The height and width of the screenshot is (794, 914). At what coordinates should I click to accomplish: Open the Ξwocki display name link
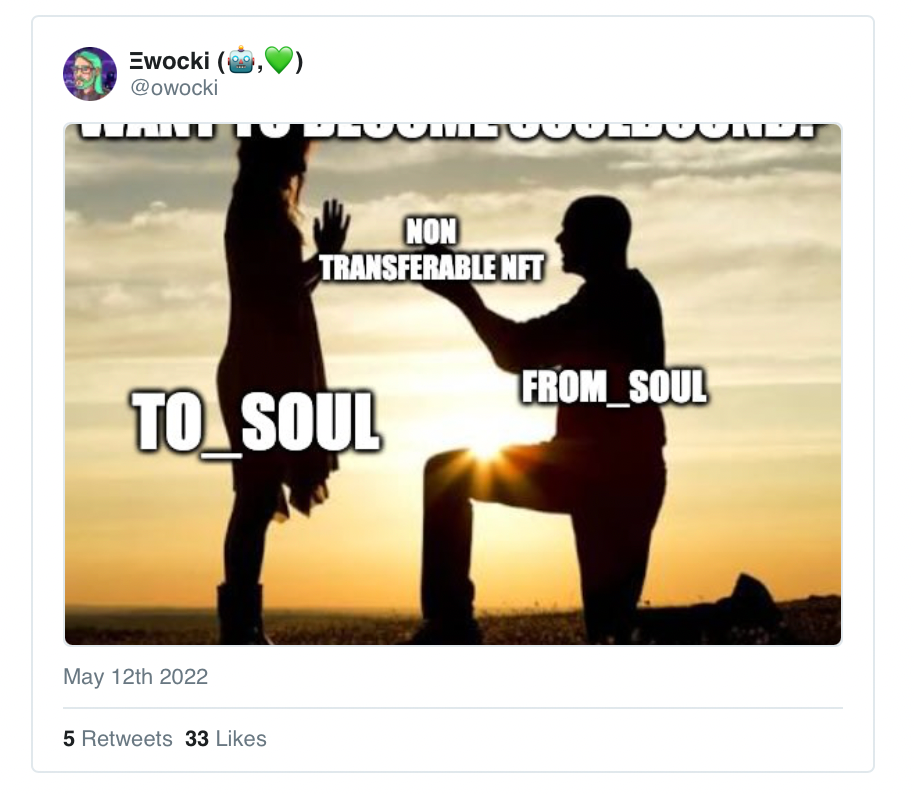point(216,61)
